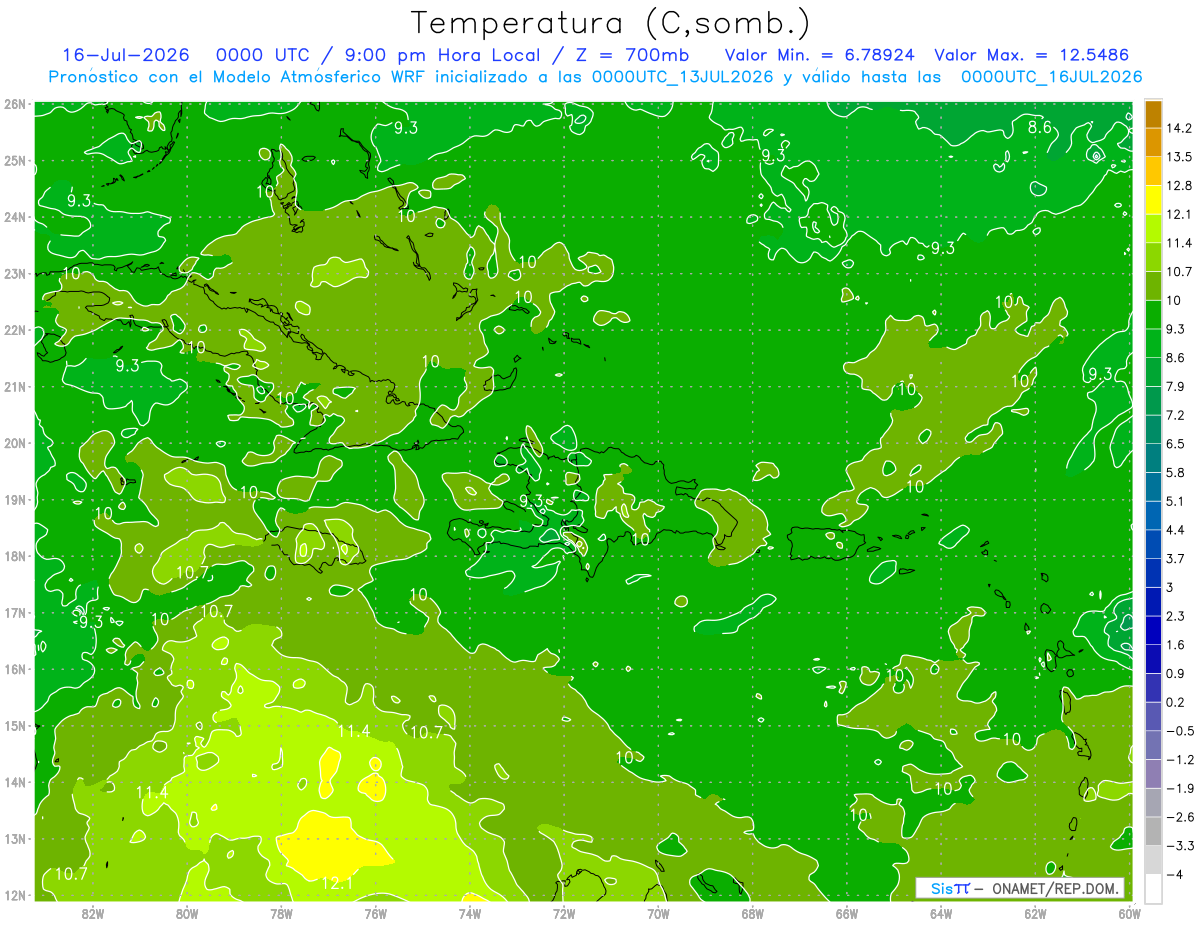Click colorbar label '7.9'

(x=1176, y=387)
